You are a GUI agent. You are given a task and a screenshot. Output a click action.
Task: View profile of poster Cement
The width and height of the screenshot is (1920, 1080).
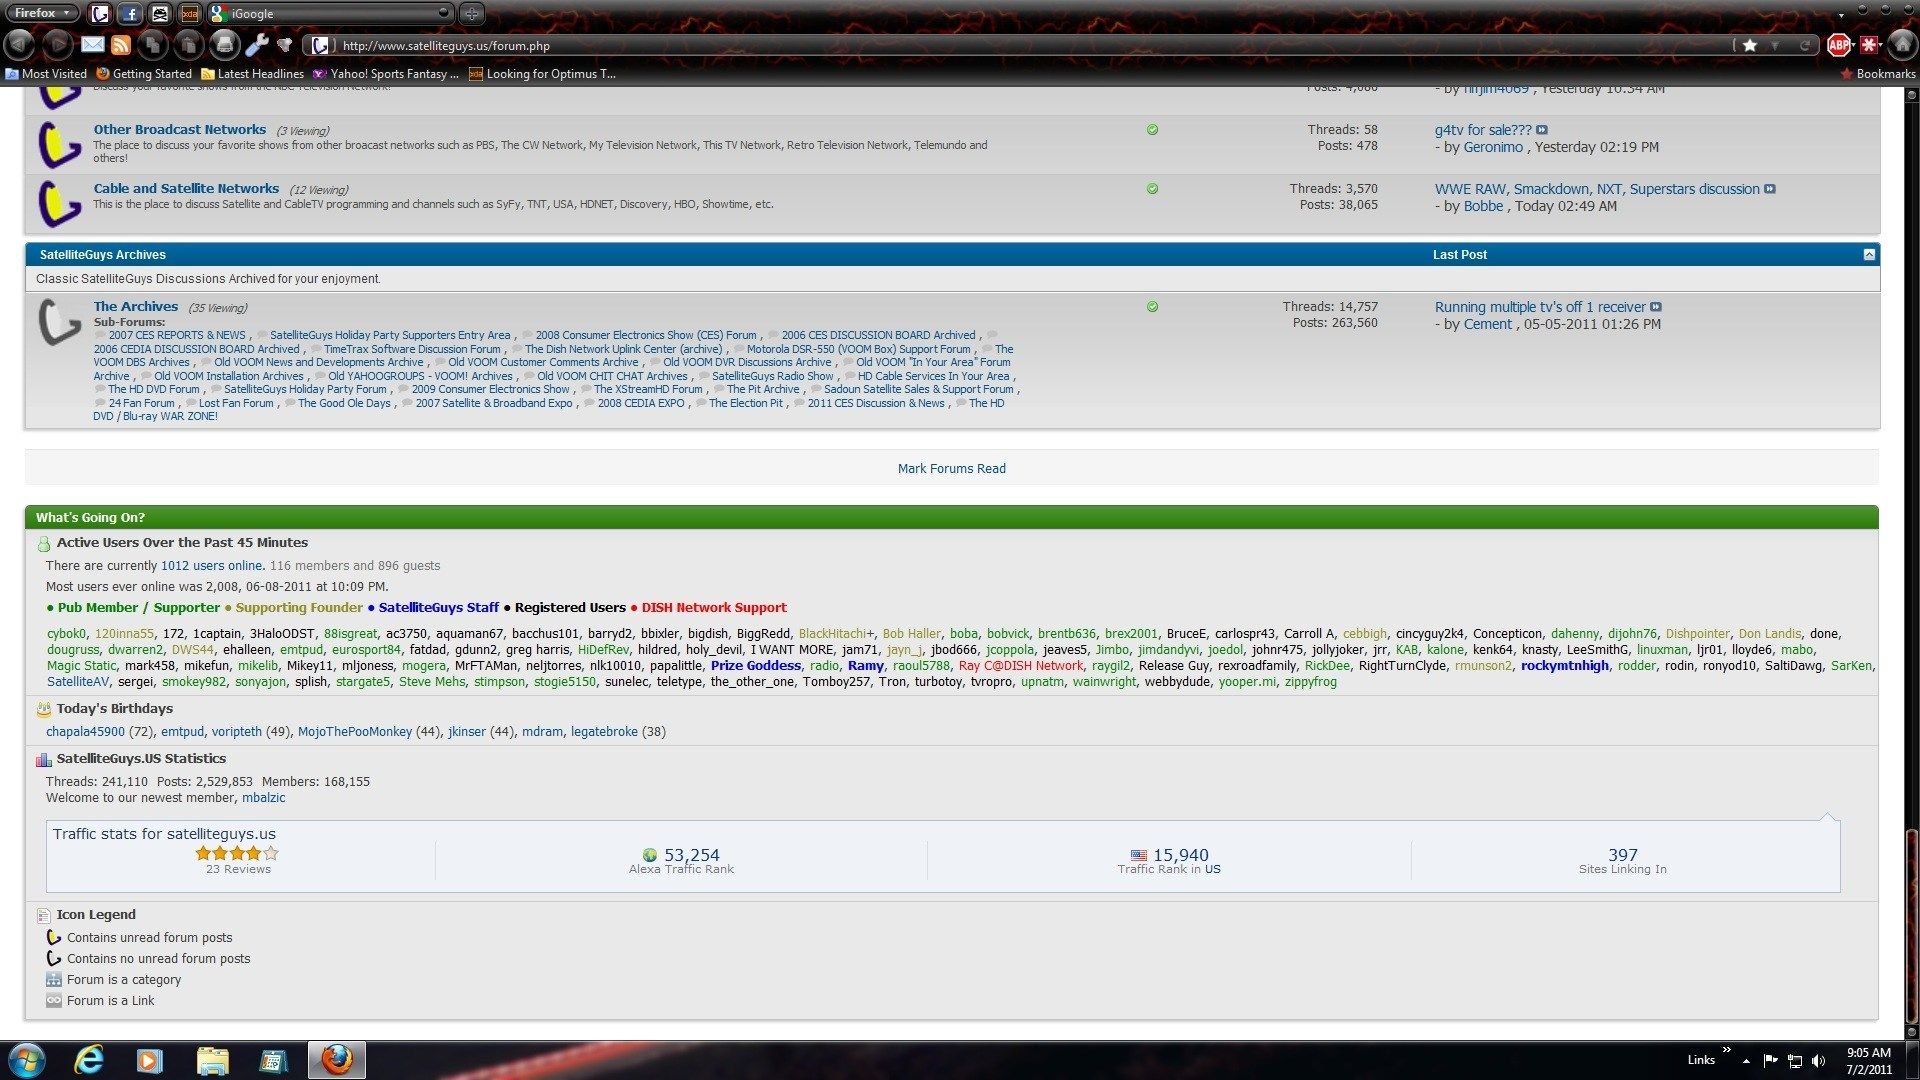pyautogui.click(x=1488, y=324)
